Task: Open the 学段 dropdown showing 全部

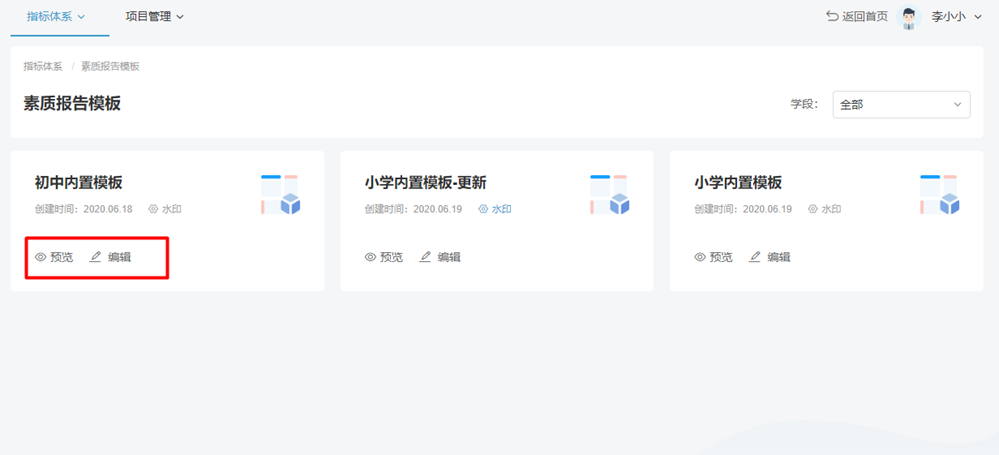Action: click(x=901, y=105)
